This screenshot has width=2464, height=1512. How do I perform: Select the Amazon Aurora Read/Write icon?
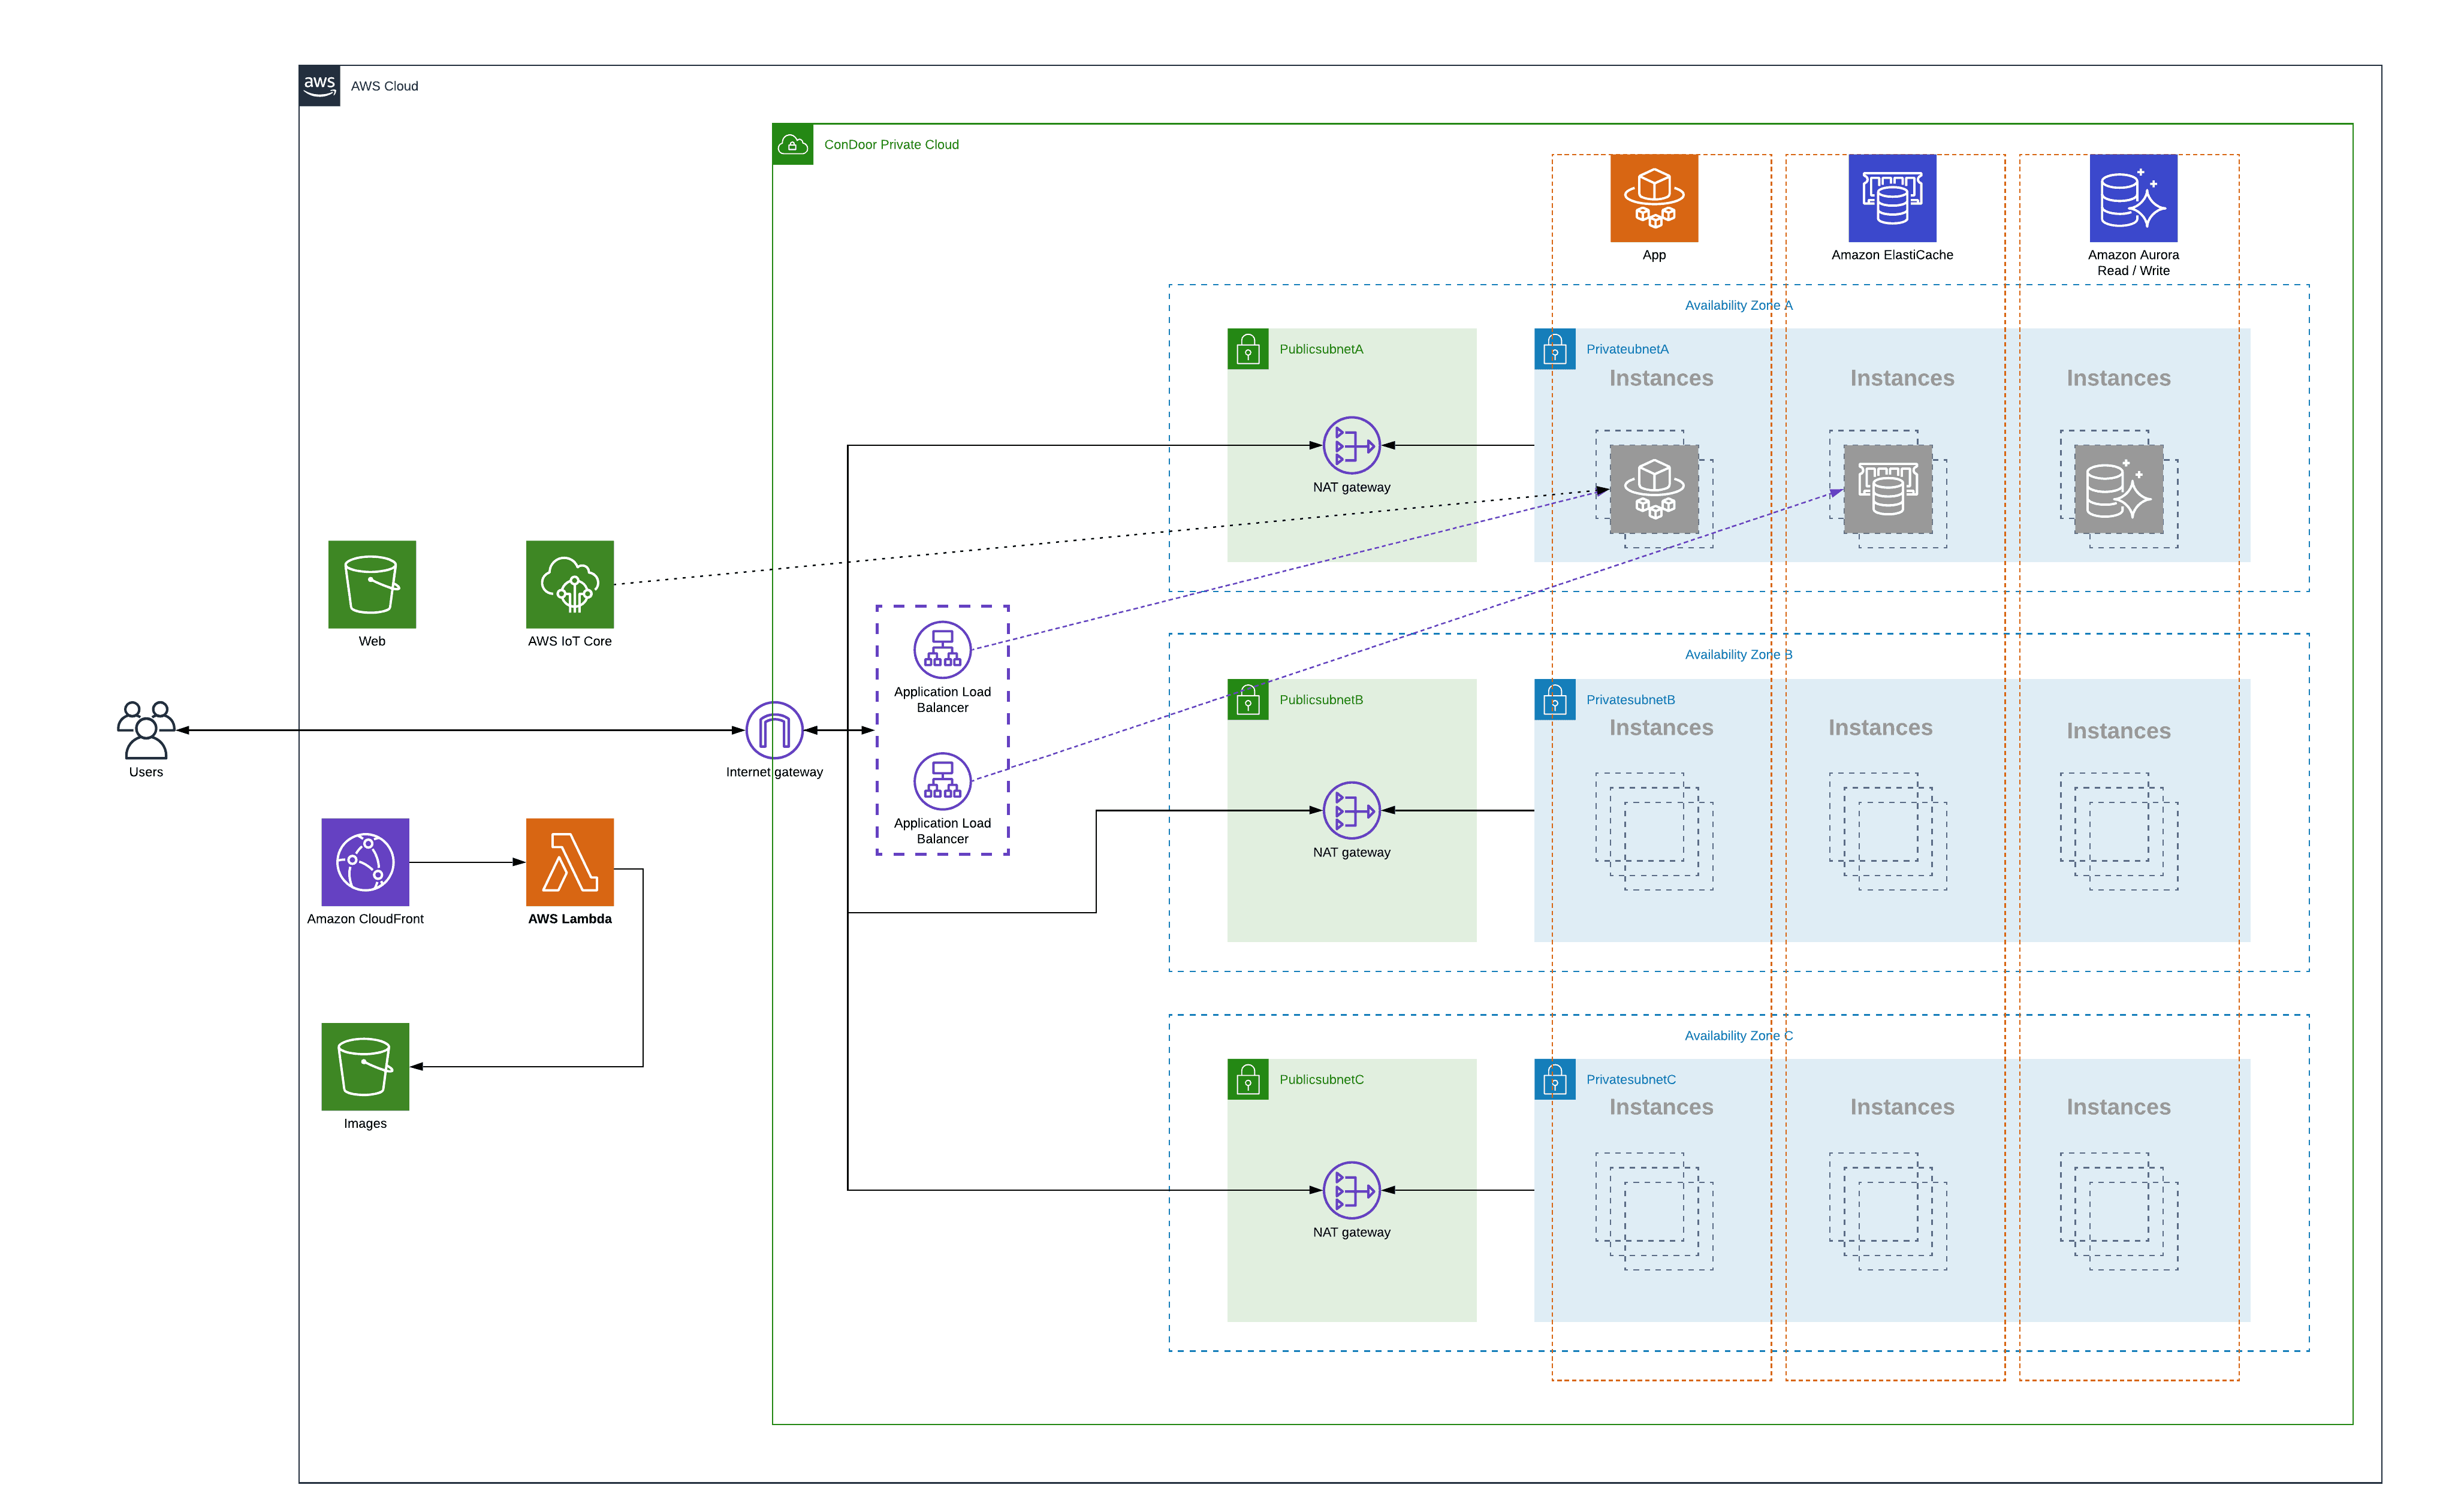click(x=2133, y=198)
